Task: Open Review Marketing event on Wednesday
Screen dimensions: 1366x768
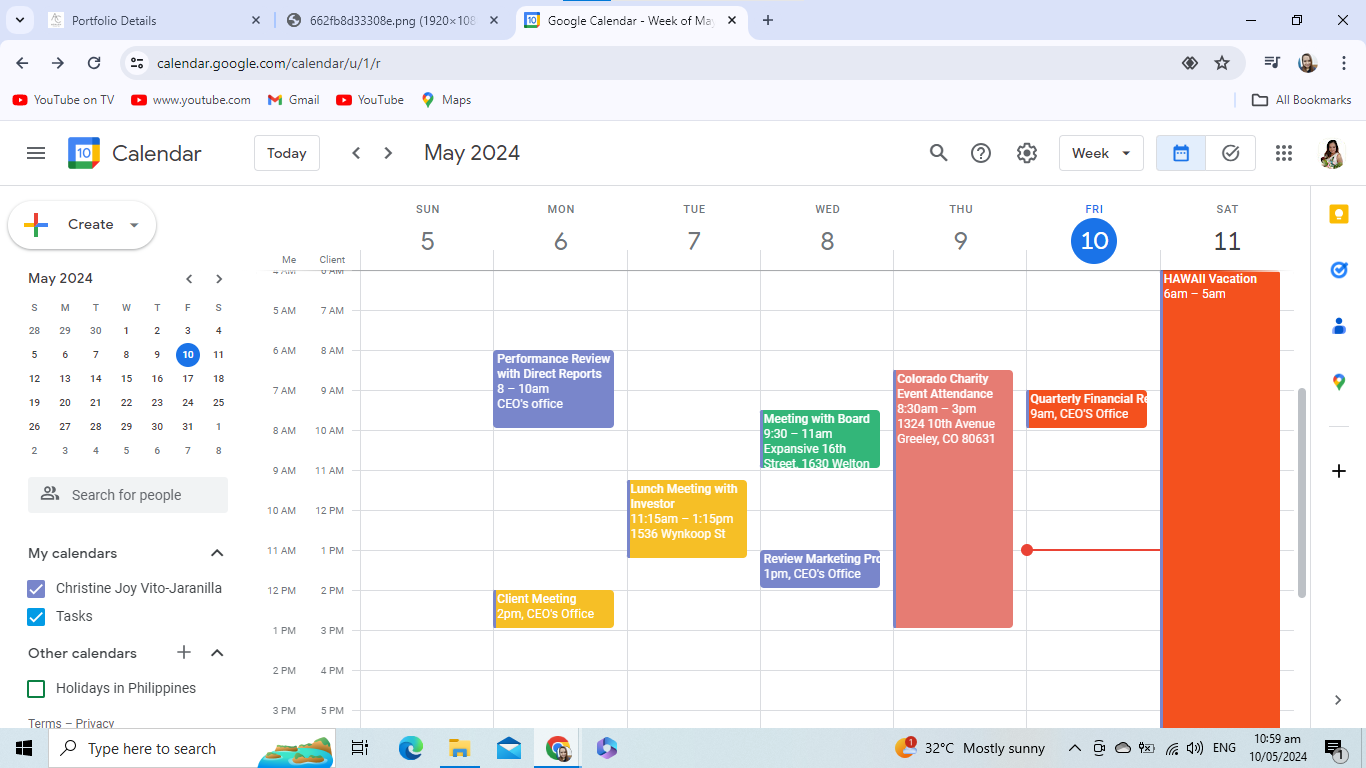Action: pyautogui.click(x=820, y=569)
